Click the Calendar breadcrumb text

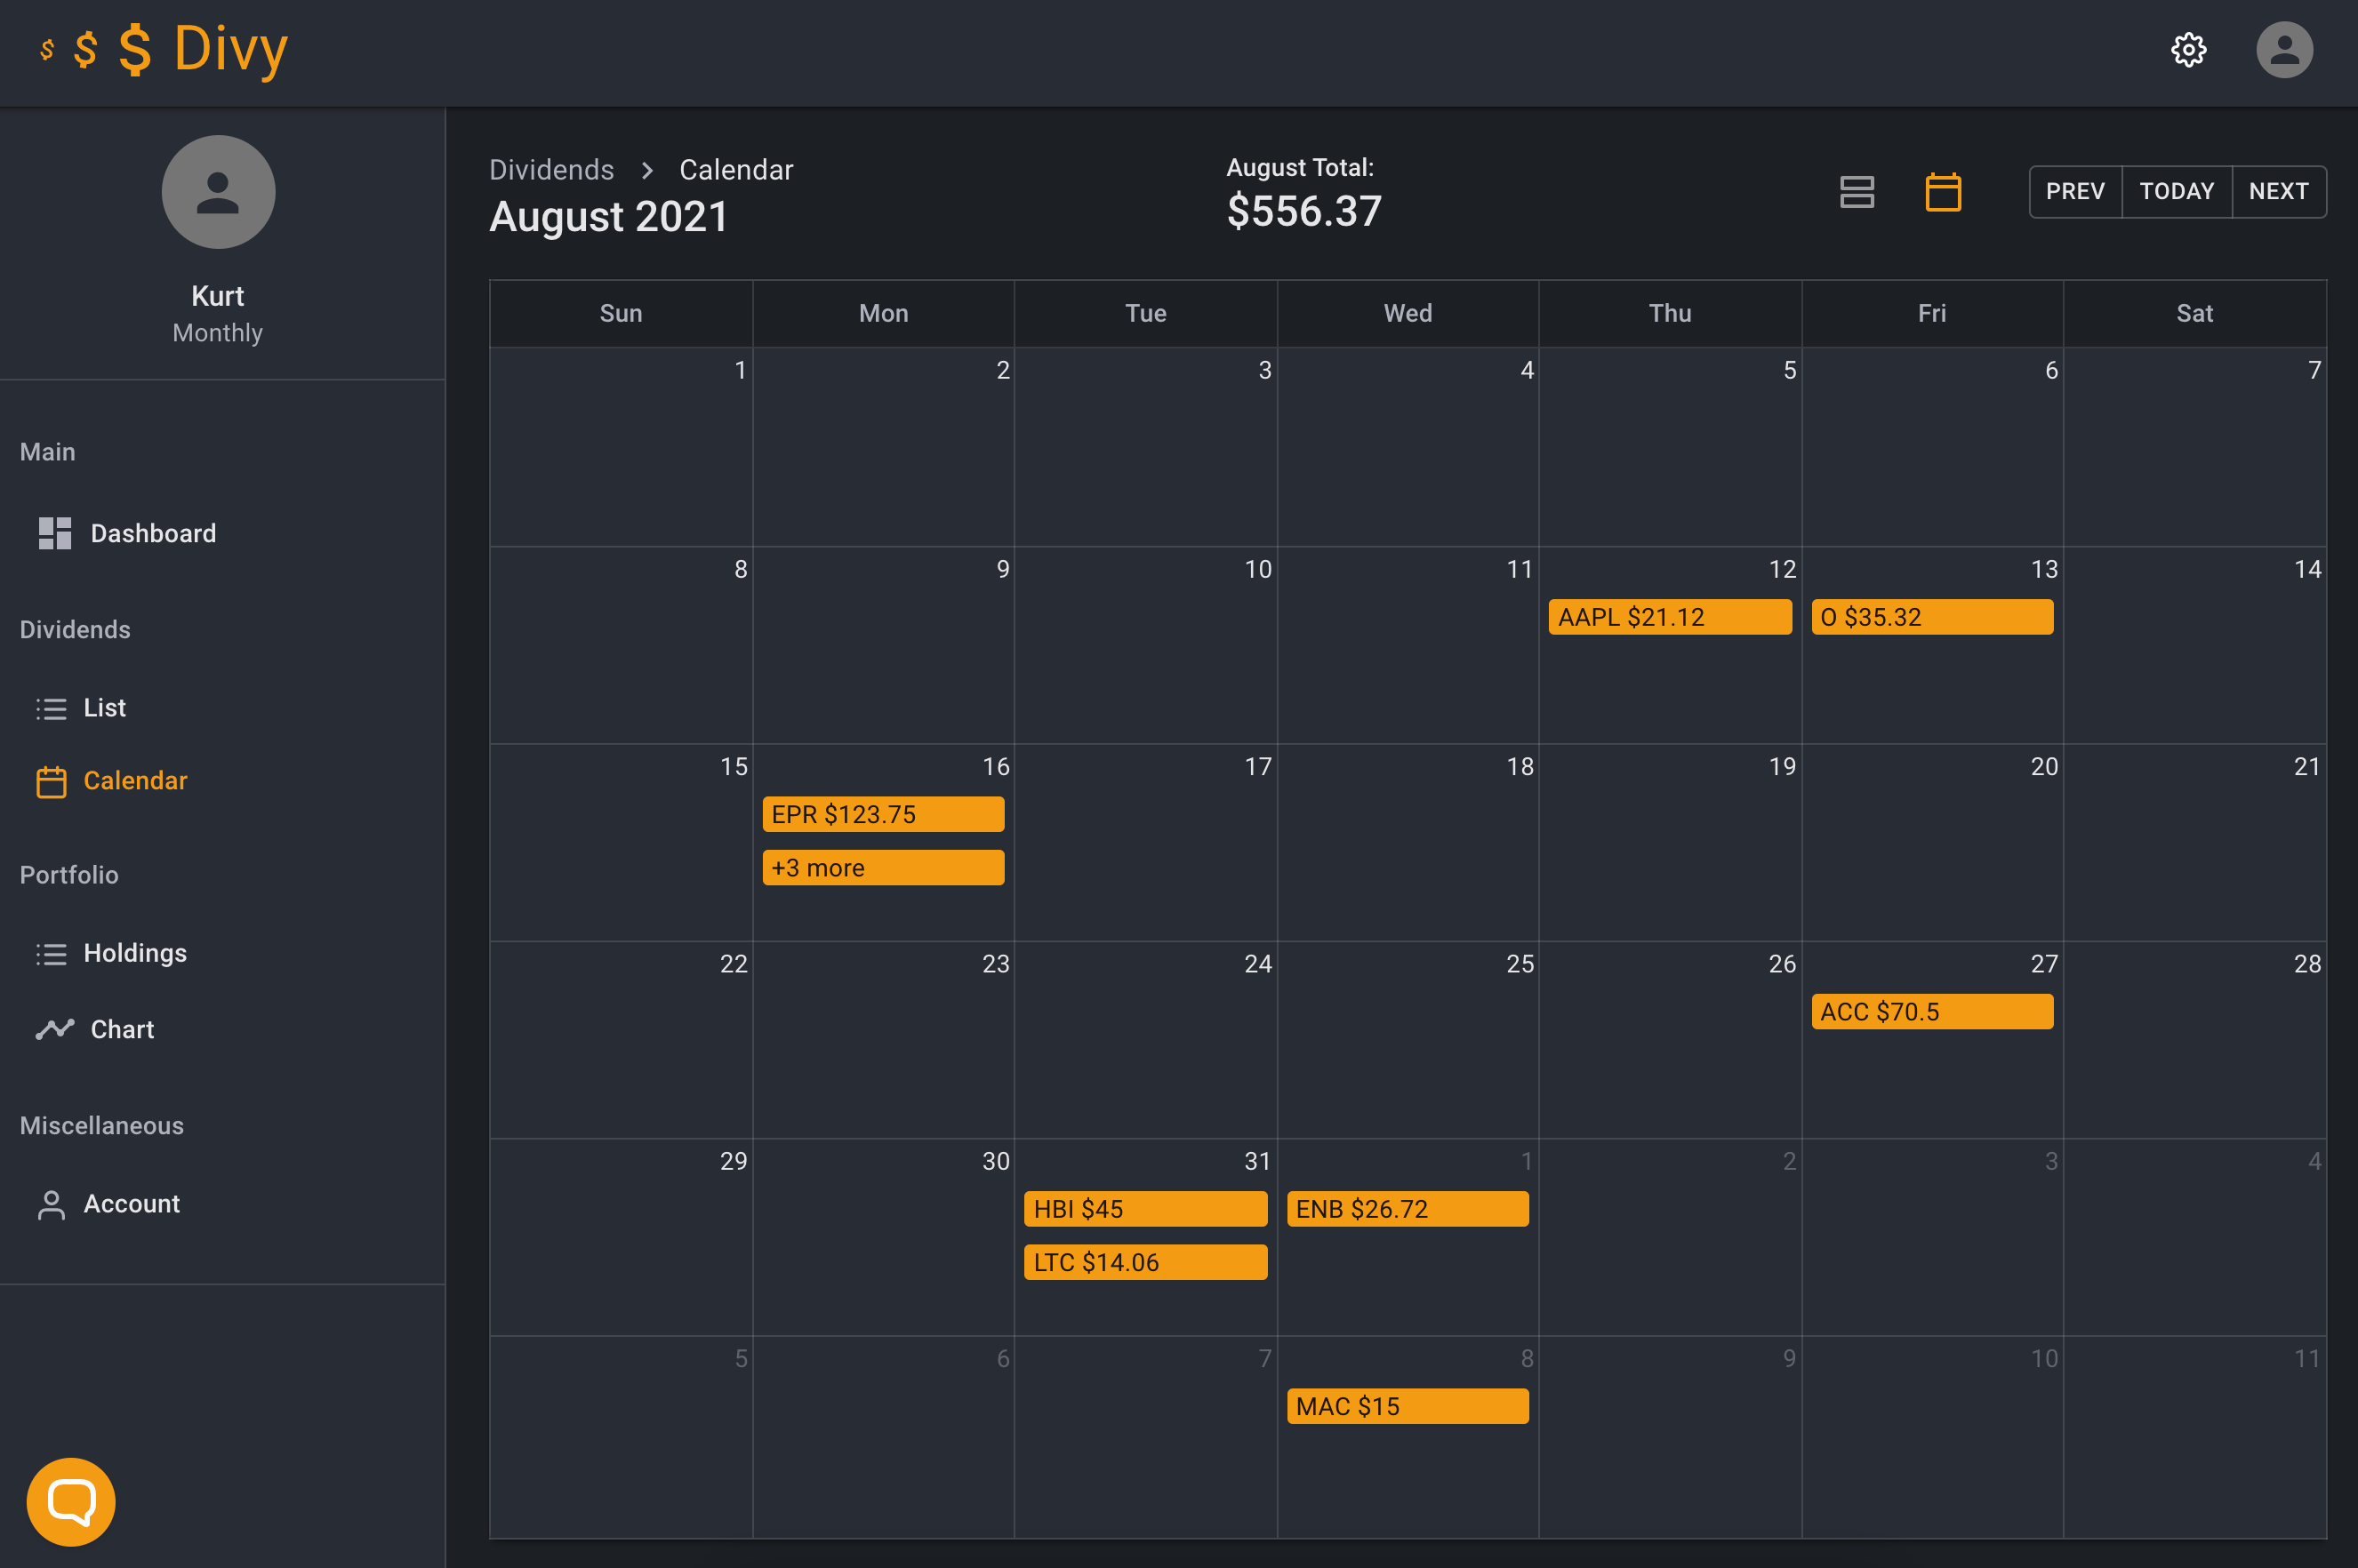pyautogui.click(x=736, y=170)
